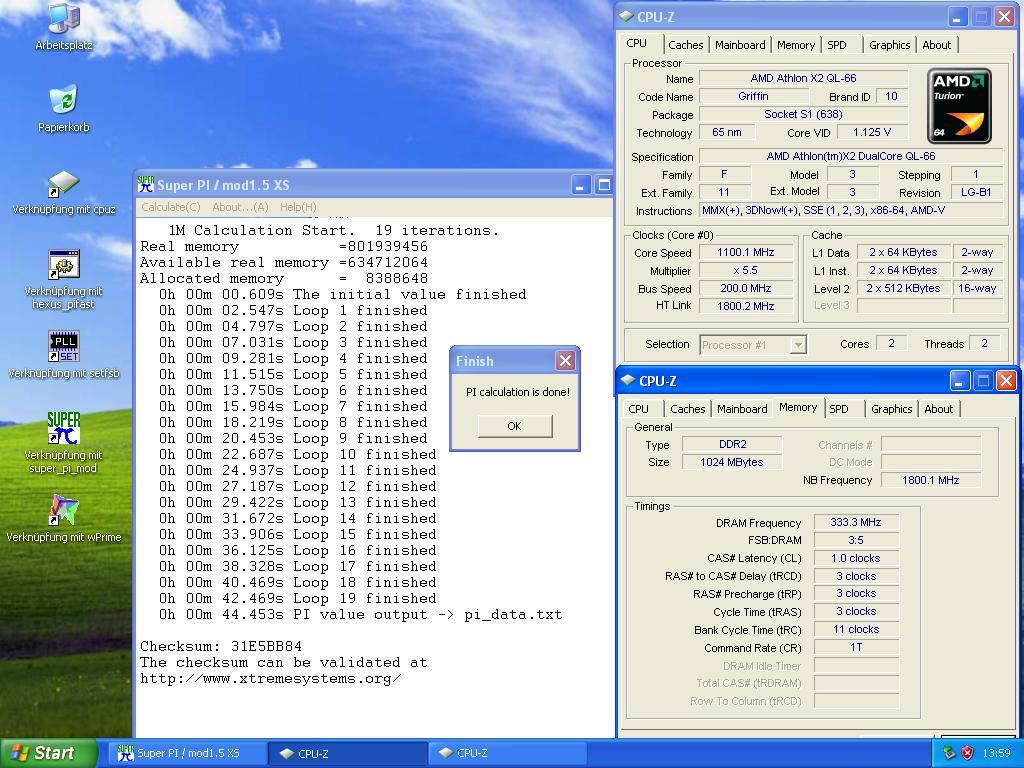Open the Windows Start menu
This screenshot has height=768, width=1024.
tap(48, 753)
